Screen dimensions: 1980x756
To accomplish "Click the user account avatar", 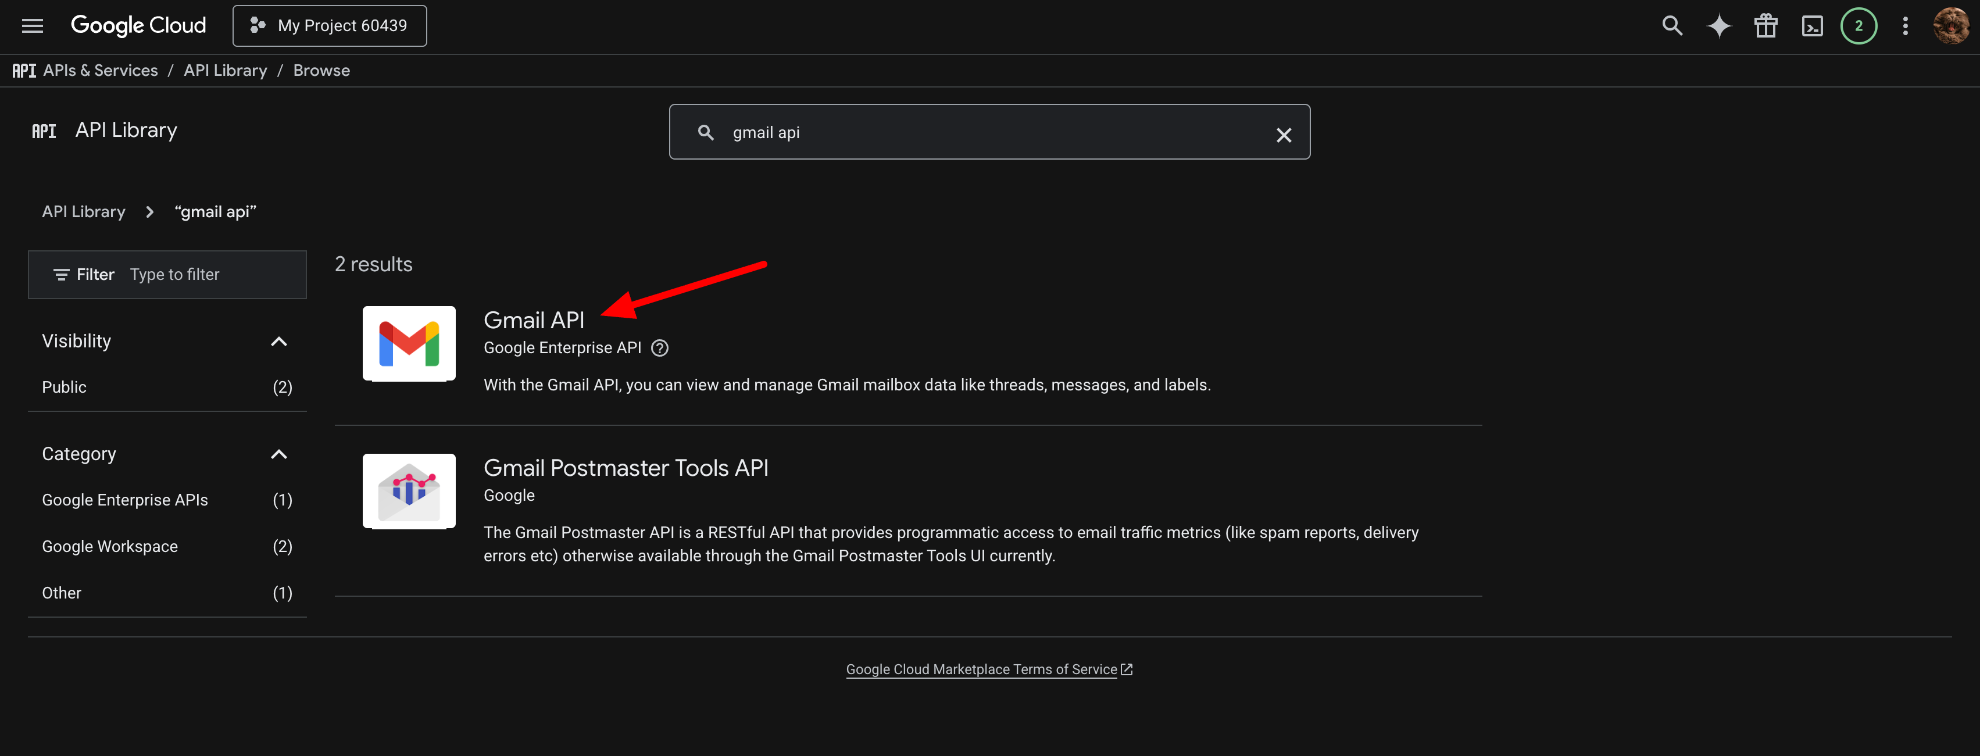I will point(1951,26).
